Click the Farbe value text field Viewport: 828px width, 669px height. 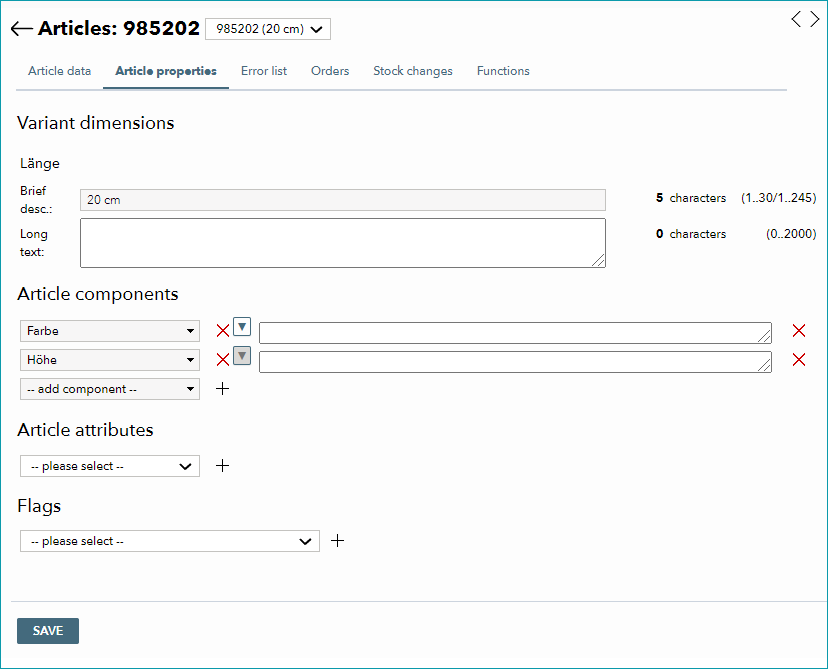(515, 333)
